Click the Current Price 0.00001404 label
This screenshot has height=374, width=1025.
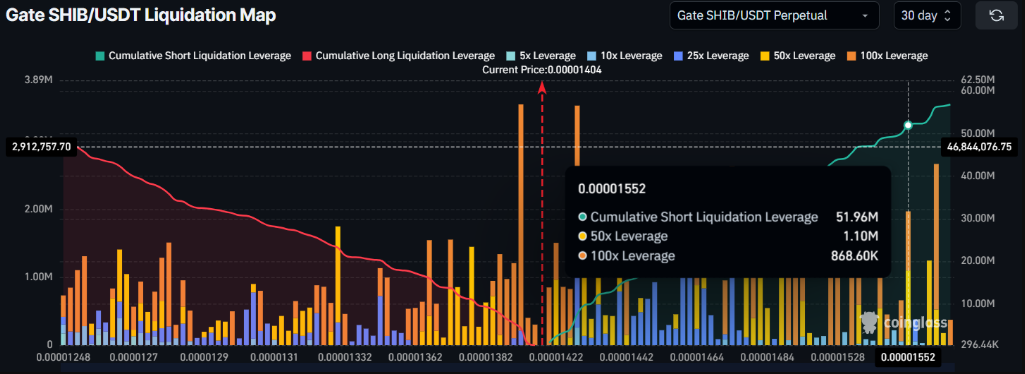click(542, 69)
